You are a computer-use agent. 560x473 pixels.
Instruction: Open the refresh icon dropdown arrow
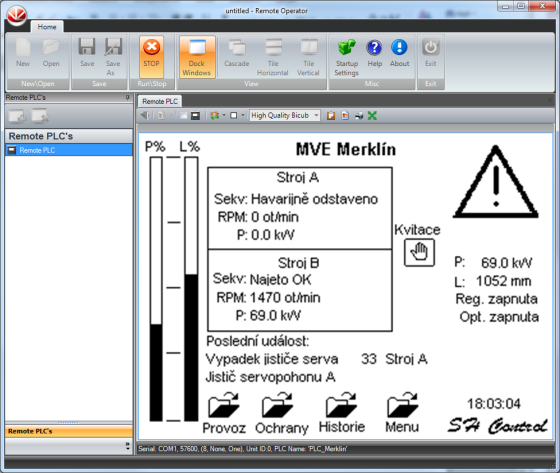(224, 115)
